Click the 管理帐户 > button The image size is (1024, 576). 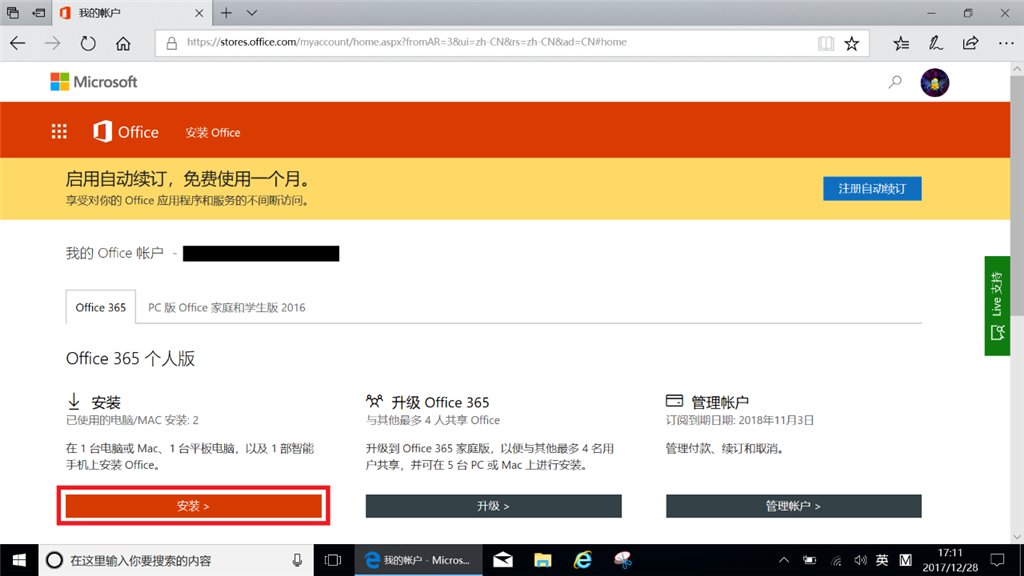point(793,506)
